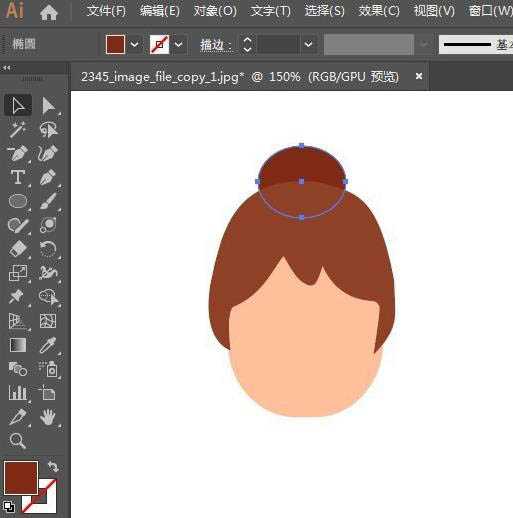Click the Home icon

pyautogui.click(x=49, y=12)
